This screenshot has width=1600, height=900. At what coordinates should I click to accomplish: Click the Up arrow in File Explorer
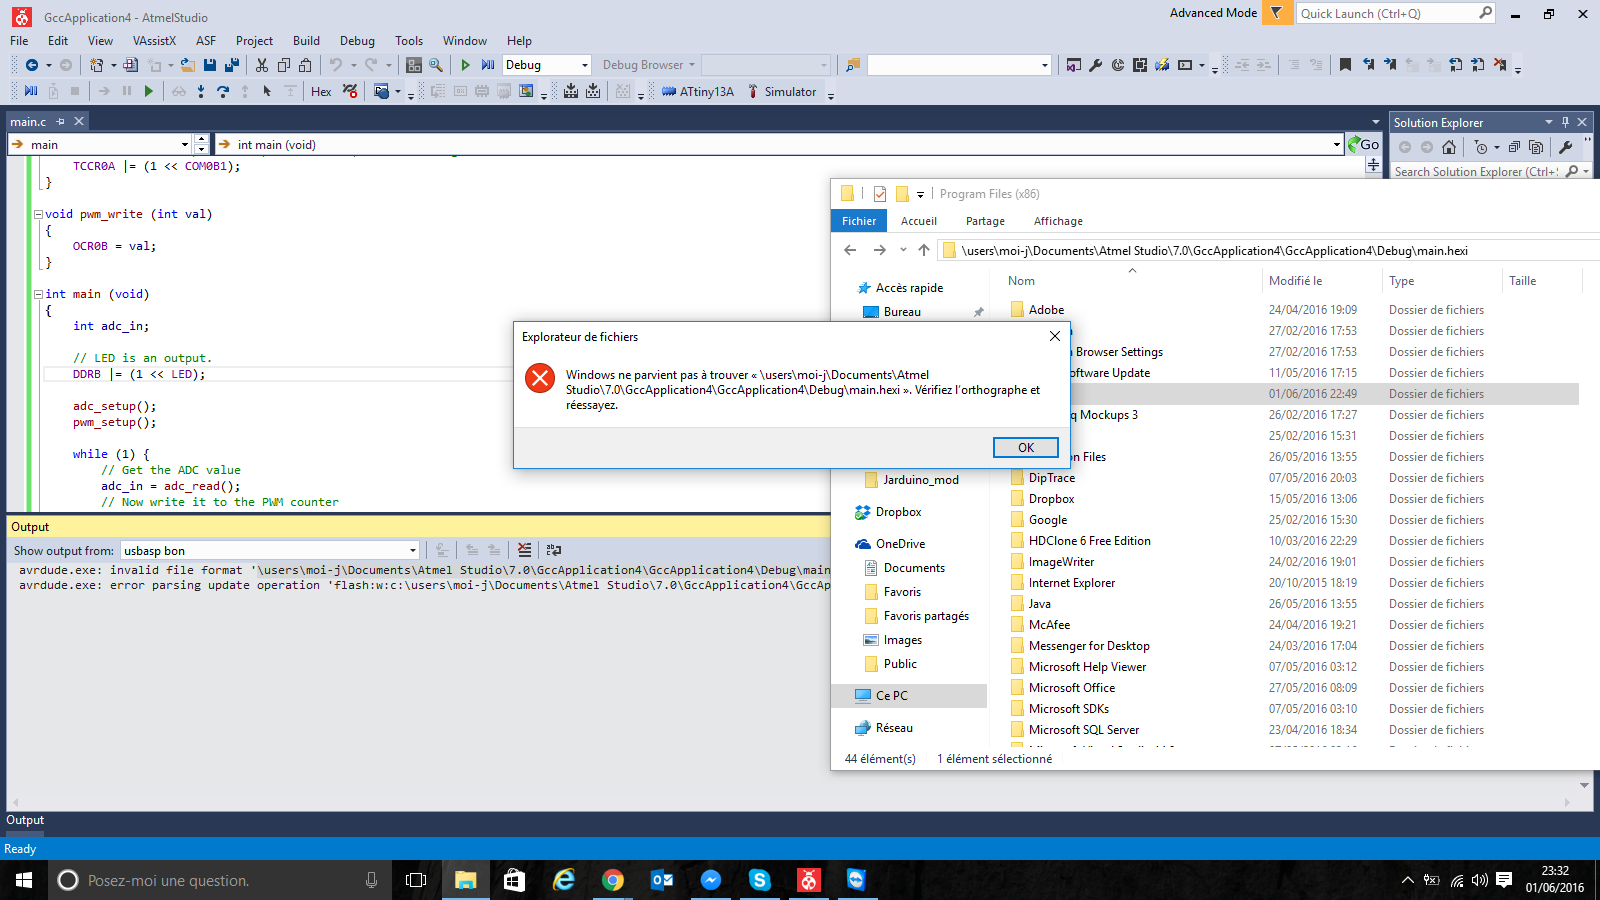point(924,250)
